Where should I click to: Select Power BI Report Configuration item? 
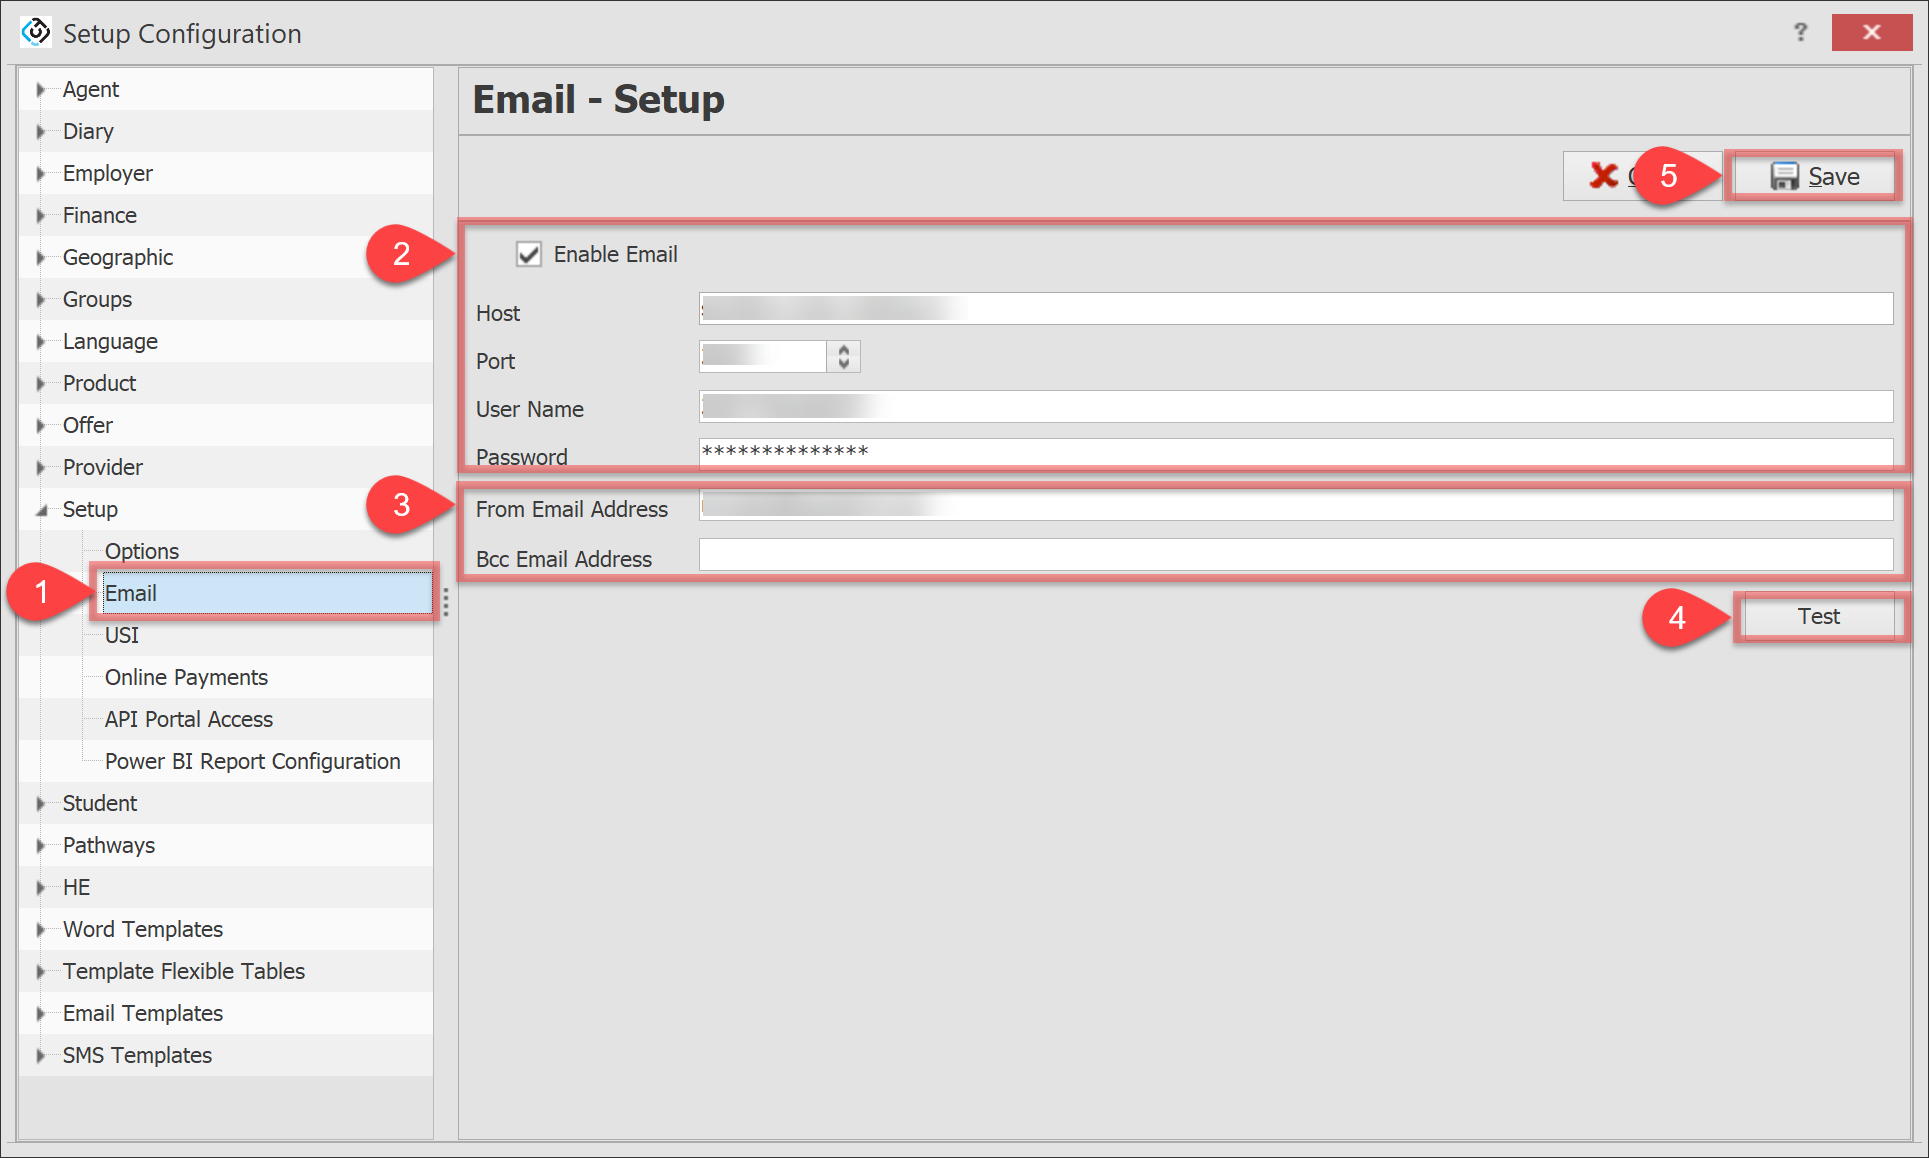[x=252, y=761]
